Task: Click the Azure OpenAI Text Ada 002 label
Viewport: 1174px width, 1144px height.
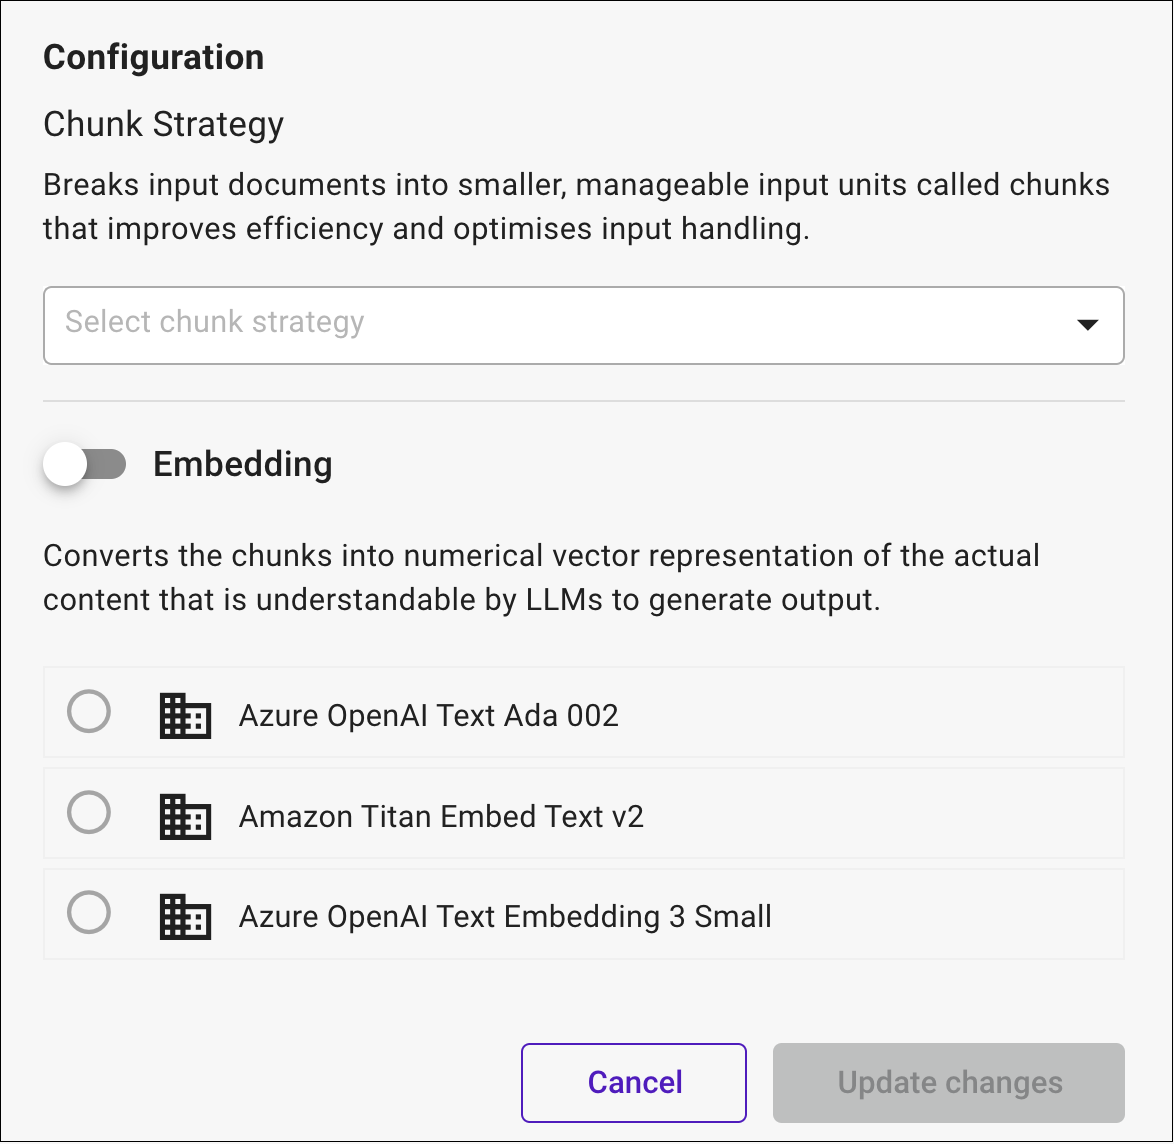Action: [428, 716]
